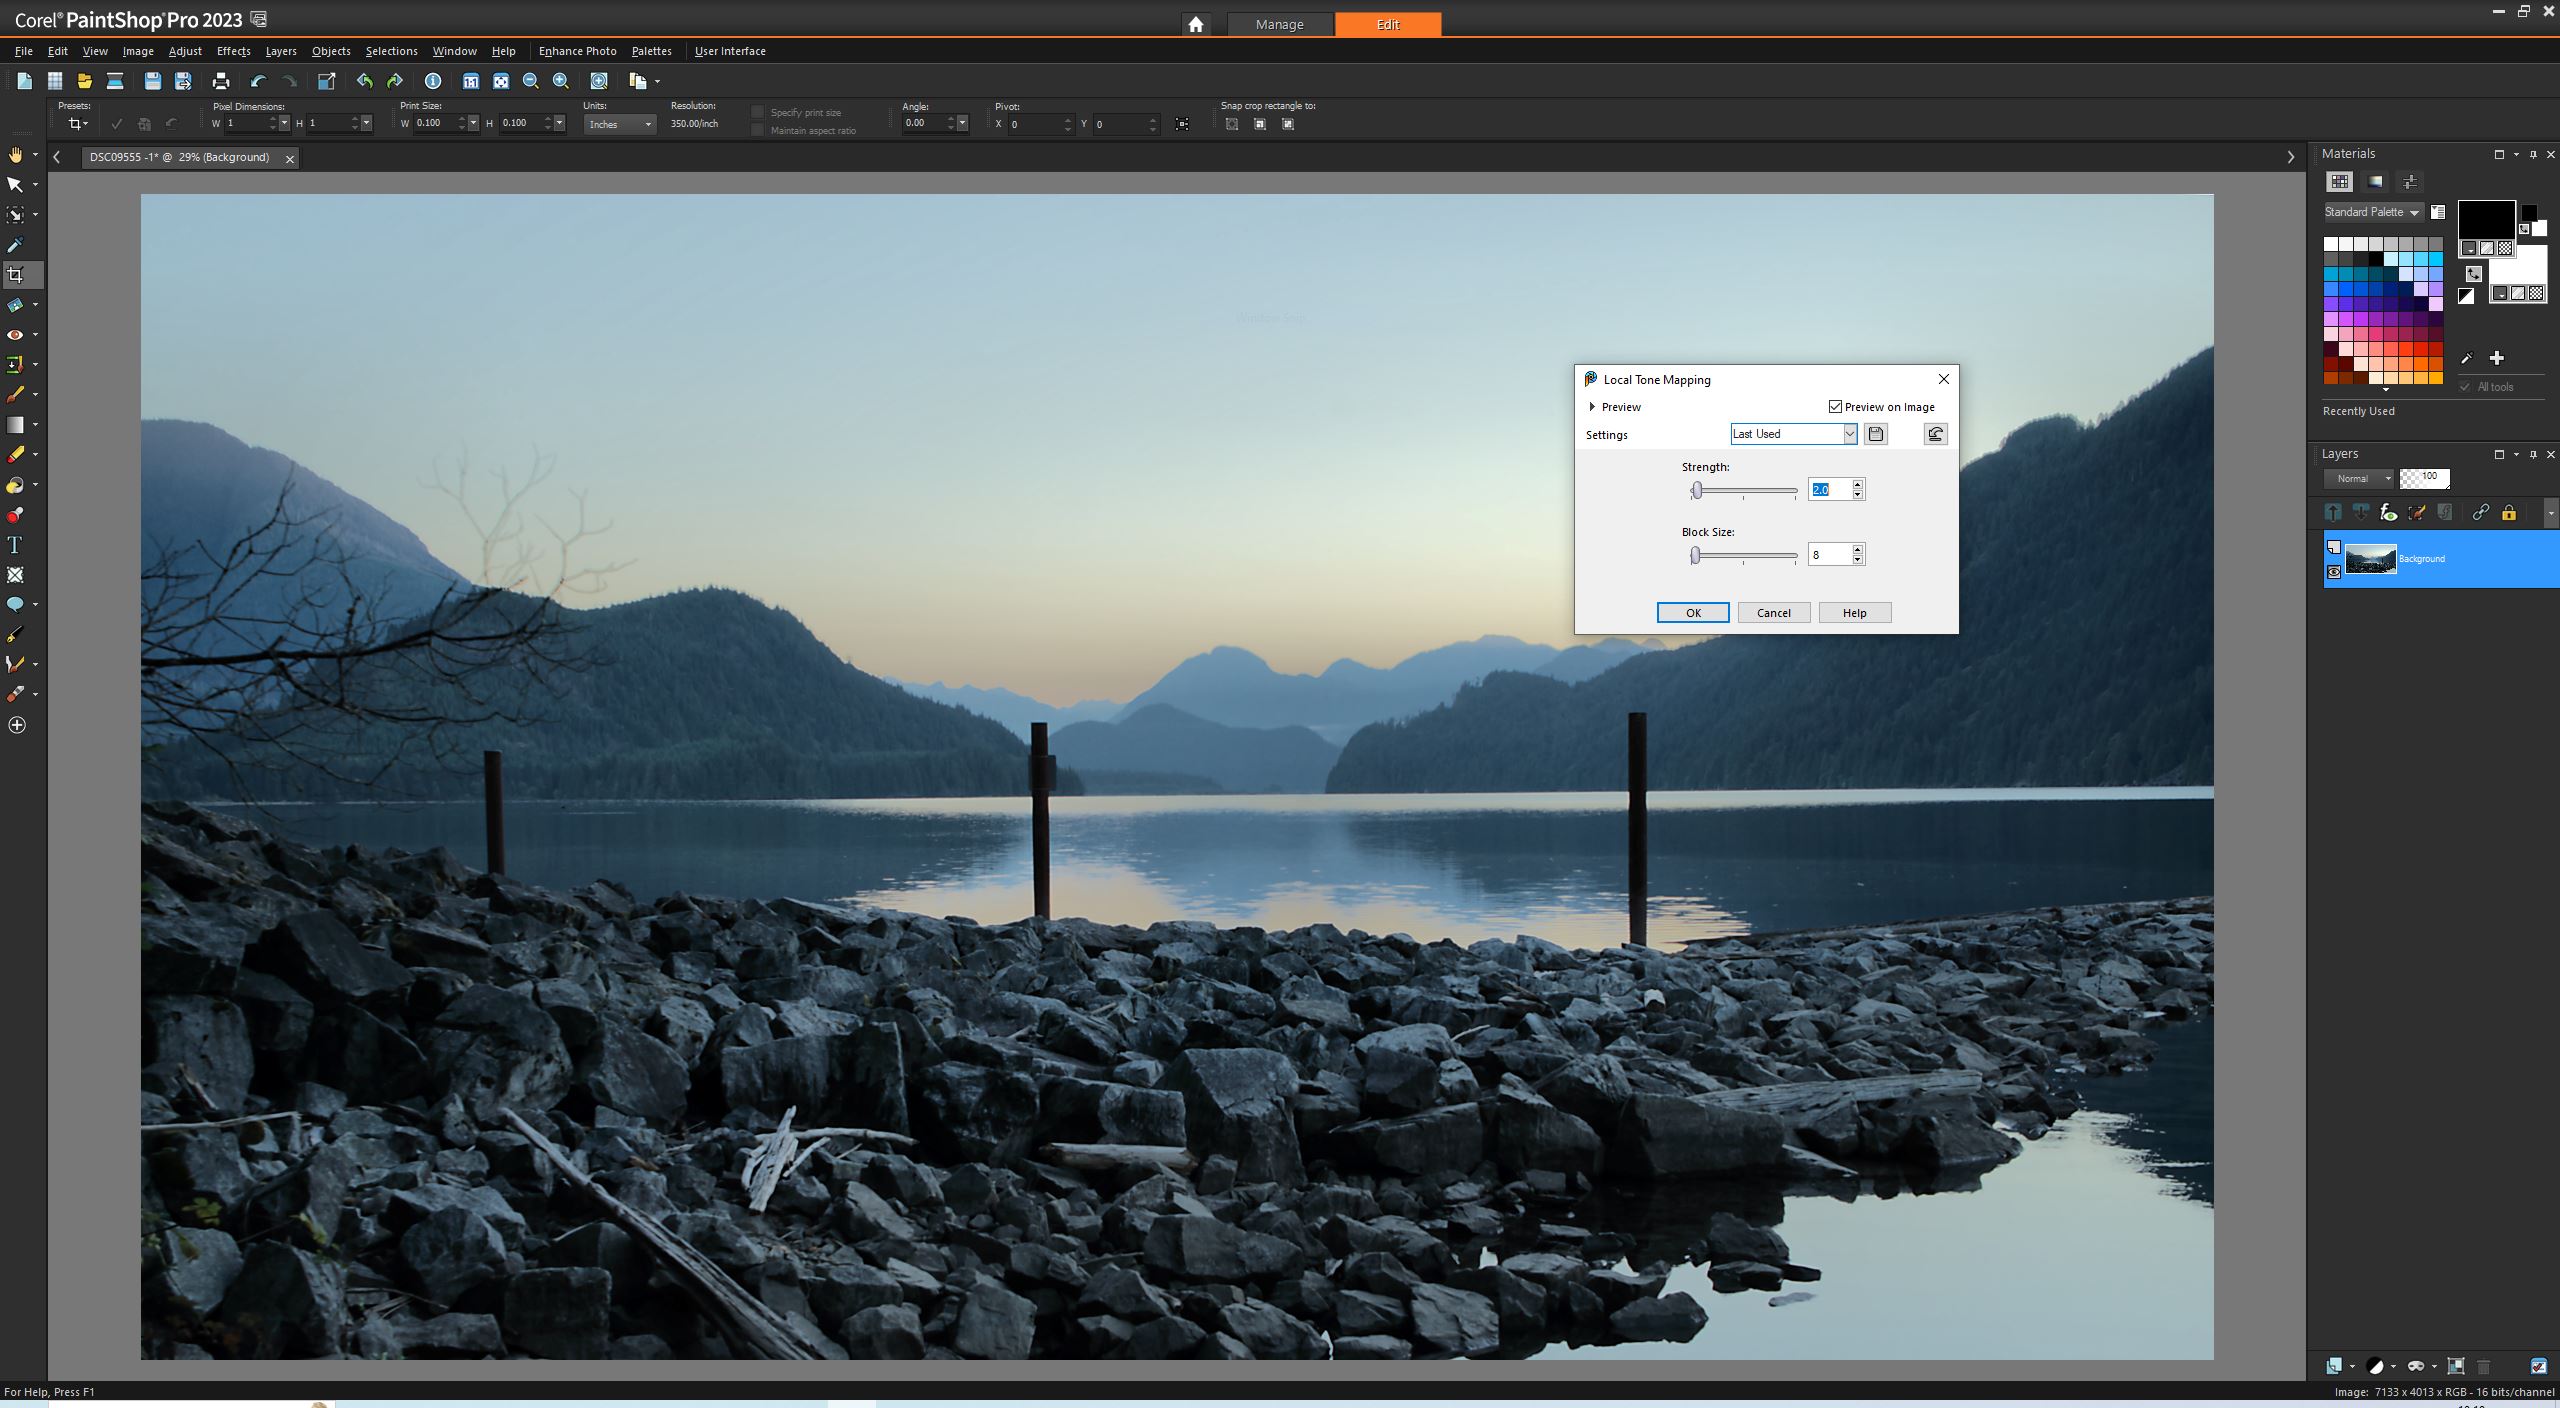The height and width of the screenshot is (1408, 2560).
Task: Open the Units Inches dropdown
Action: [x=620, y=124]
